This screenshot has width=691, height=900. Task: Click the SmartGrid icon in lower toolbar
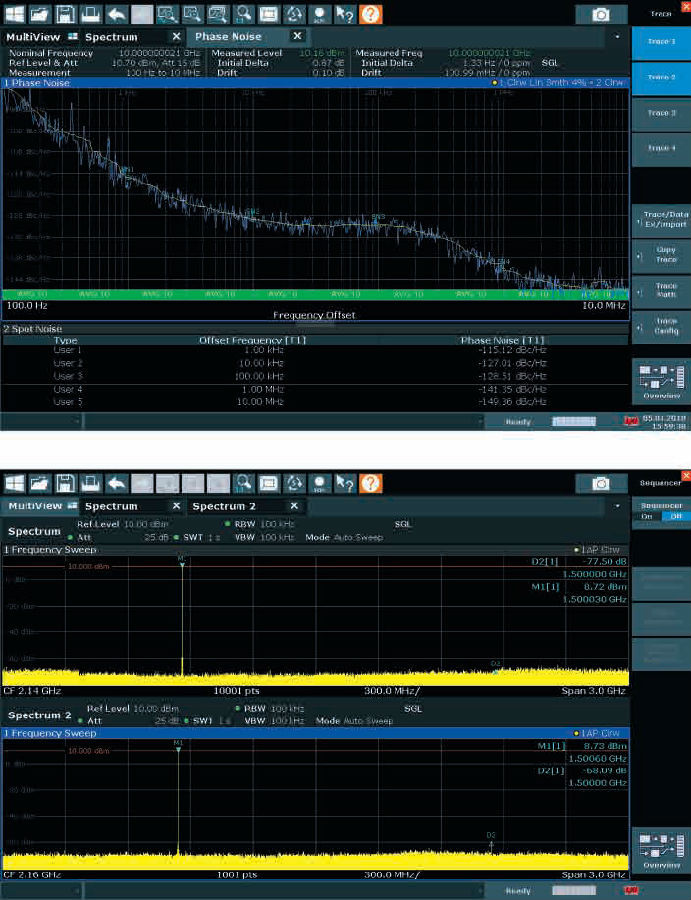[269, 483]
